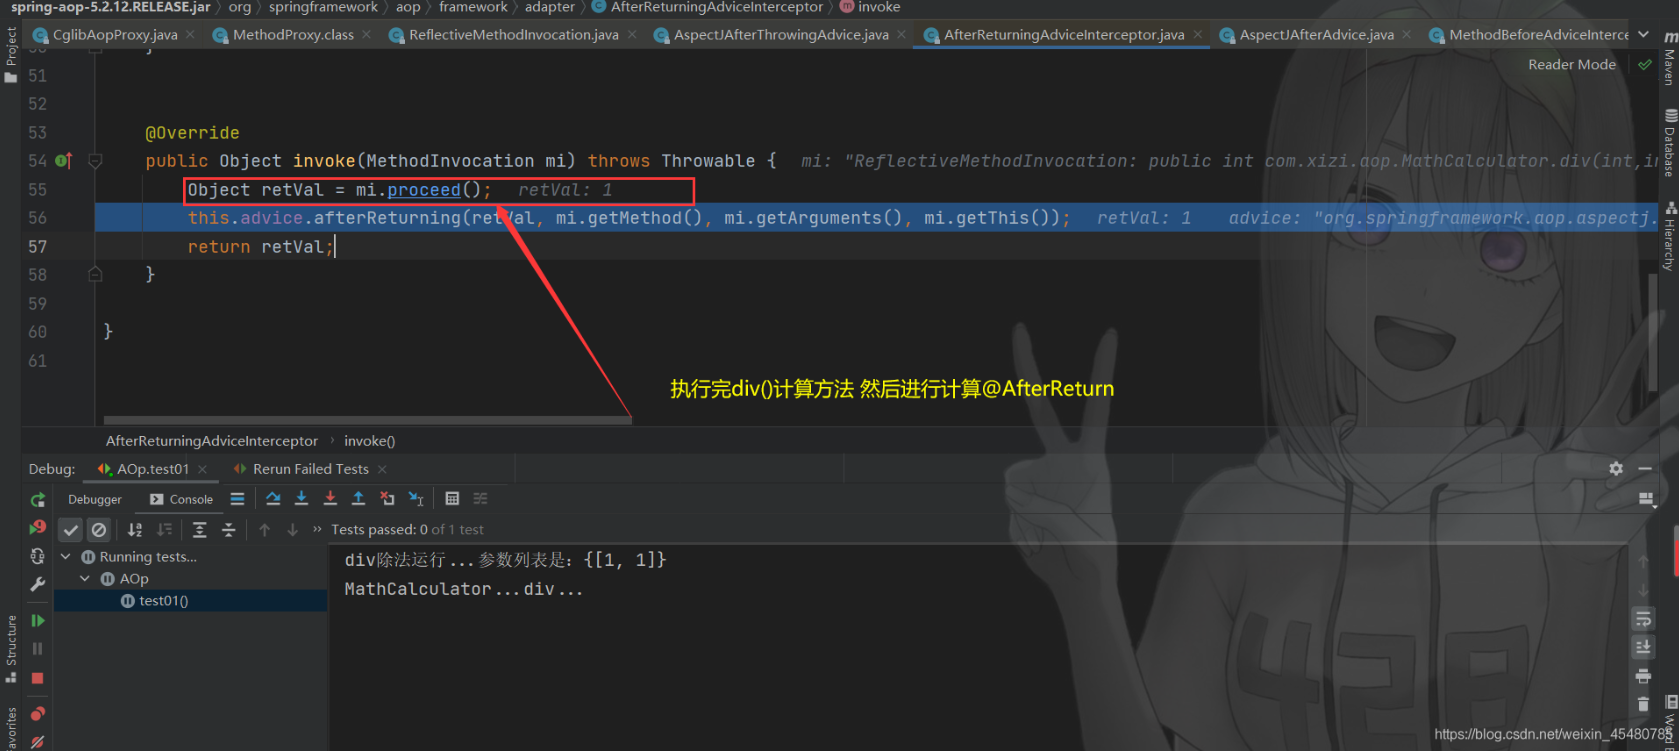Viewport: 1679px width, 751px height.
Task: Close the AOp.test01 debug tab
Action: pos(203,469)
